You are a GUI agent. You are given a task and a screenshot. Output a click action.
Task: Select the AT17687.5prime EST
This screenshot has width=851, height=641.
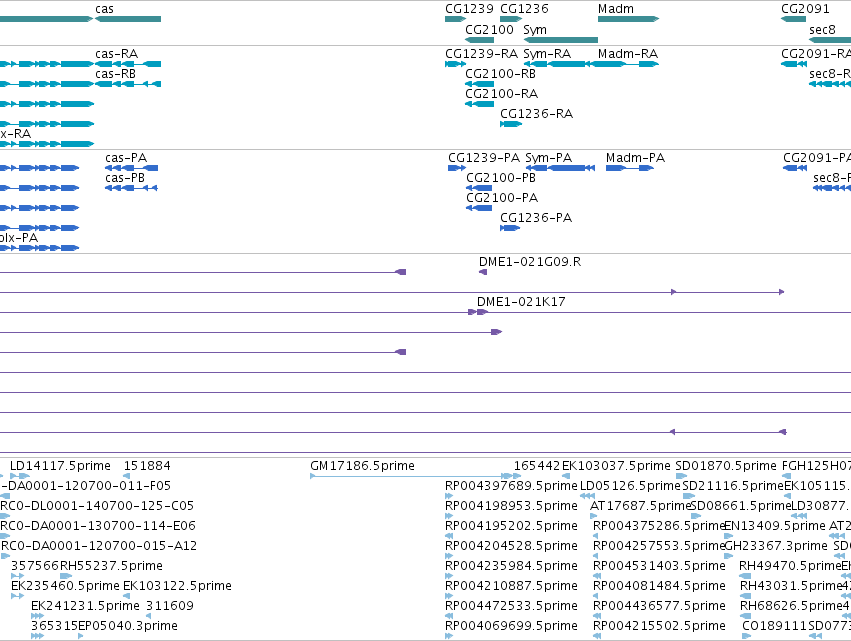594,516
